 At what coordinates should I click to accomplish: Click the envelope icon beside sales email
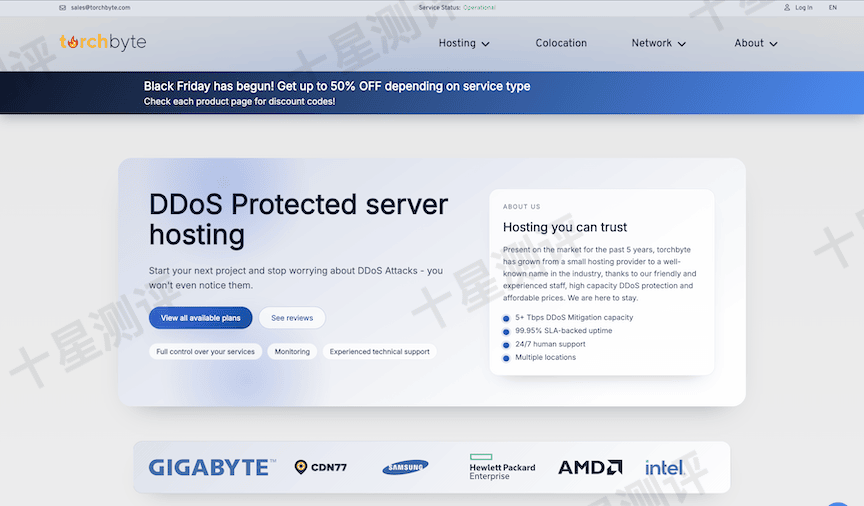click(x=62, y=7)
